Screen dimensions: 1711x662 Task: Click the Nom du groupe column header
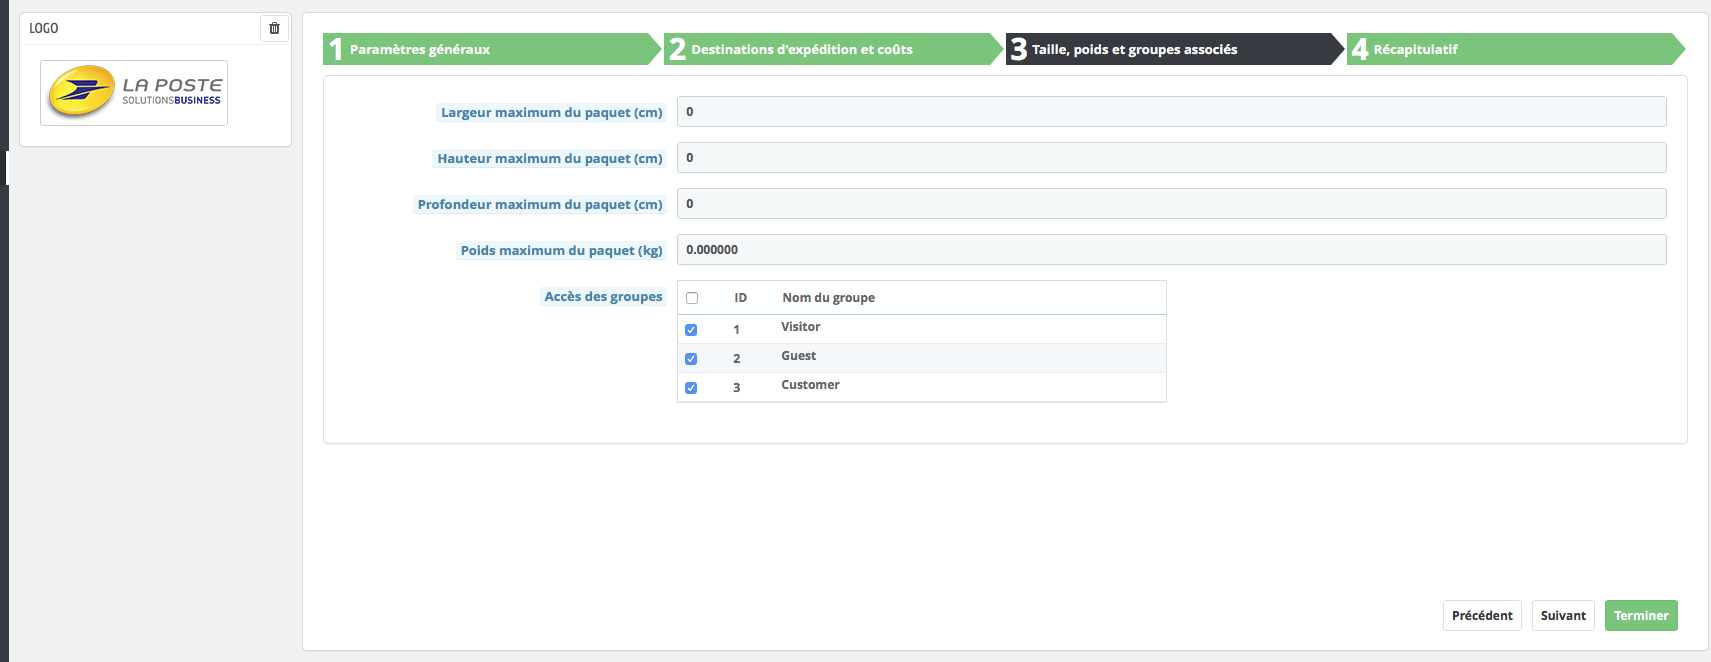(x=828, y=298)
